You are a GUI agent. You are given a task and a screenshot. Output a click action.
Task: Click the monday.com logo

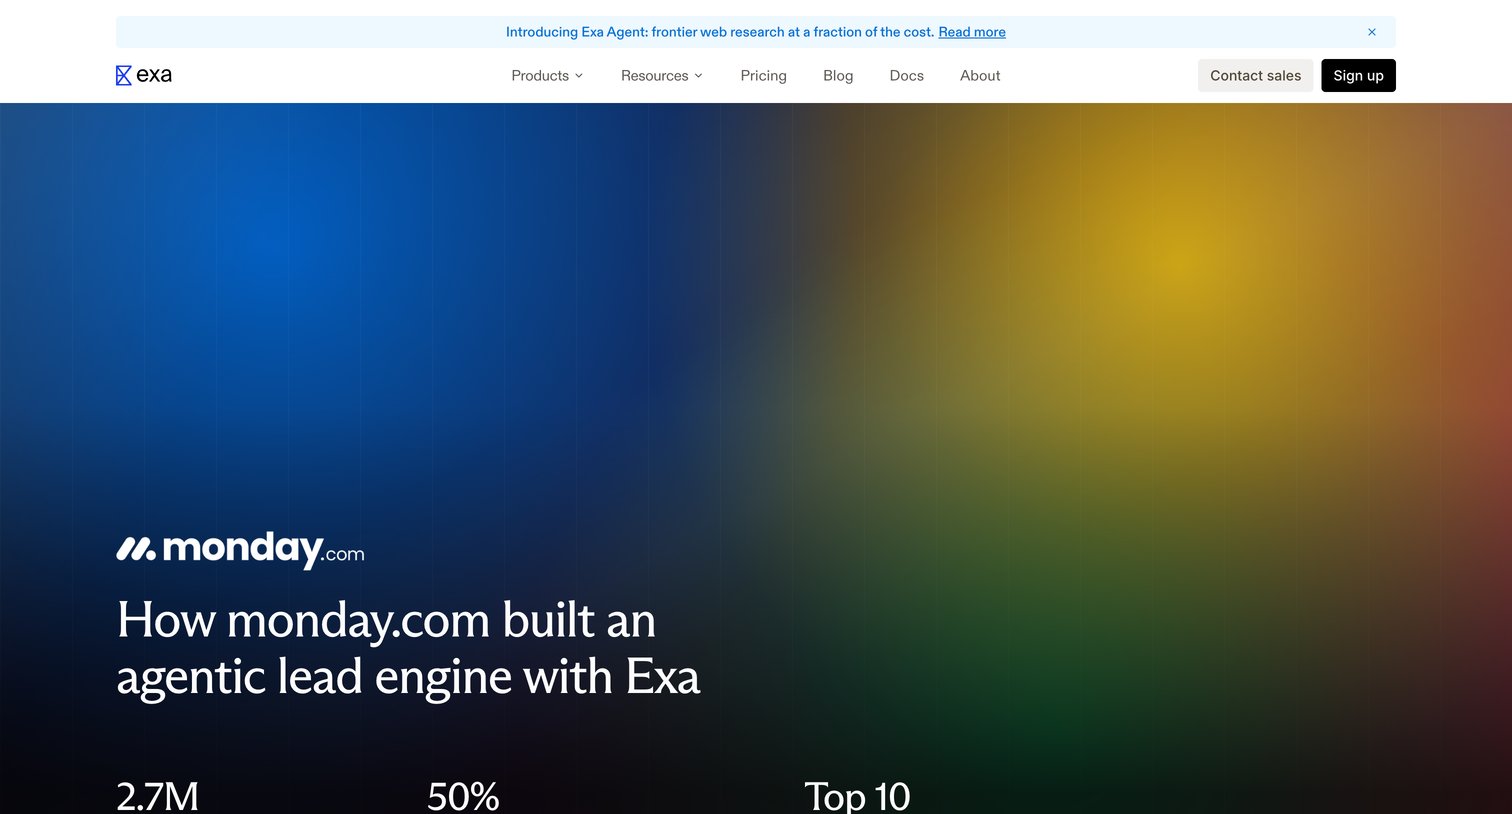point(240,549)
